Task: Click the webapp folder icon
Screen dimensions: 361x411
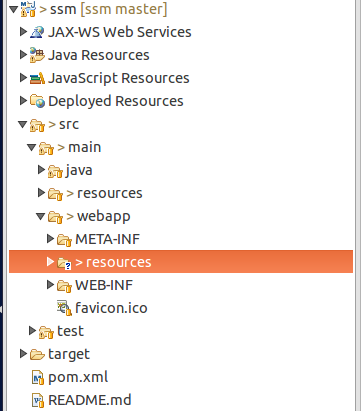Action: (x=55, y=217)
